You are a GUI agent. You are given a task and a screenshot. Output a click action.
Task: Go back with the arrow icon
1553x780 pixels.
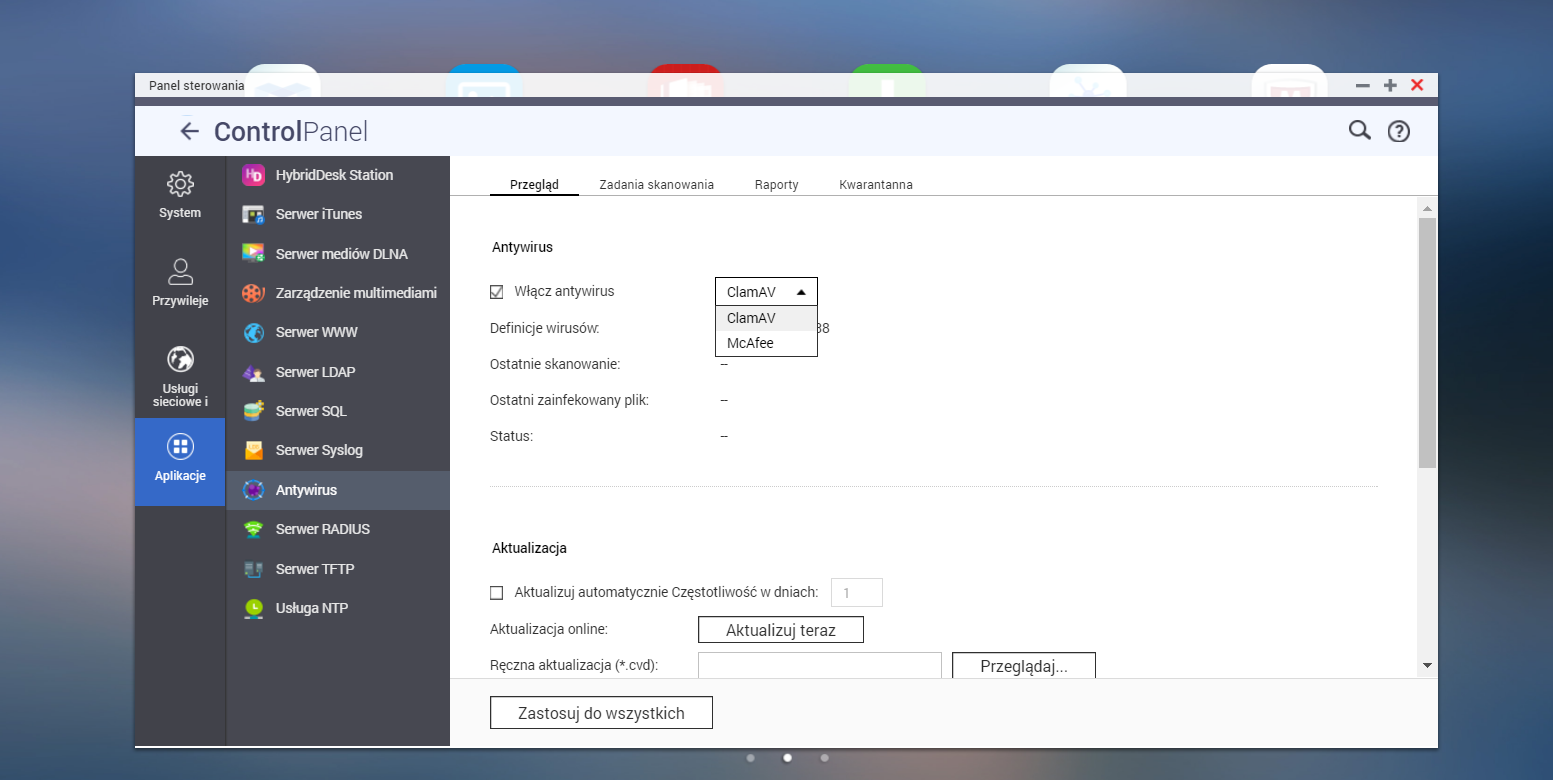coord(189,131)
